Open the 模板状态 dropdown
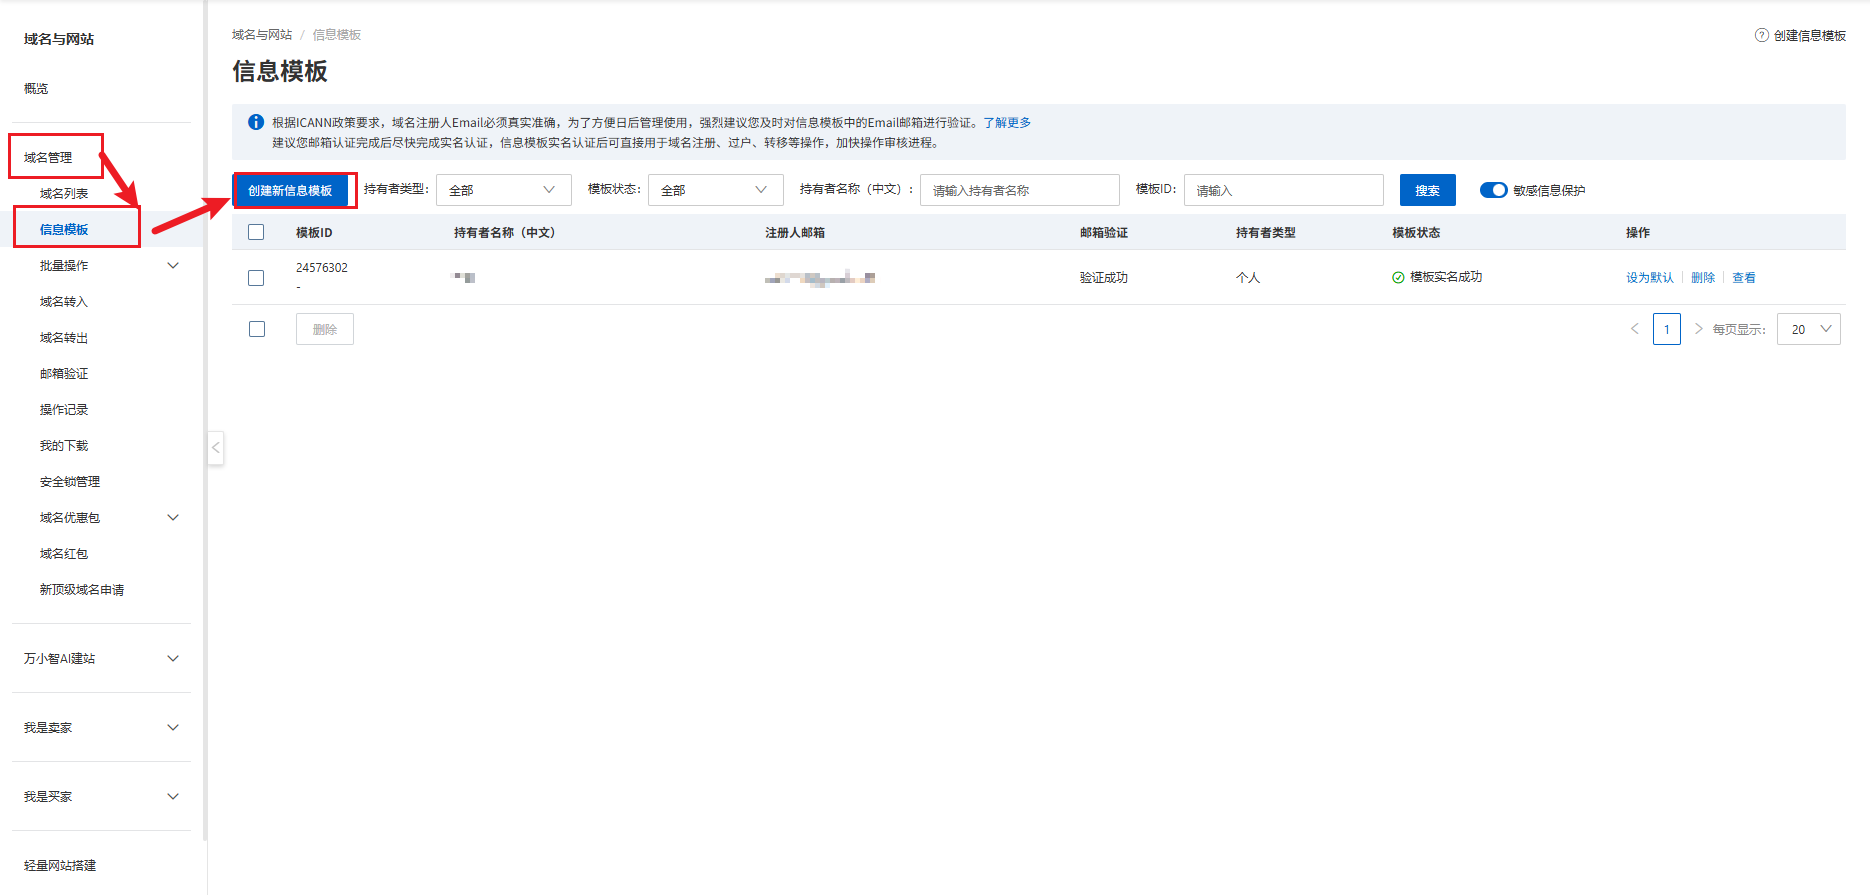This screenshot has width=1870, height=895. (715, 190)
